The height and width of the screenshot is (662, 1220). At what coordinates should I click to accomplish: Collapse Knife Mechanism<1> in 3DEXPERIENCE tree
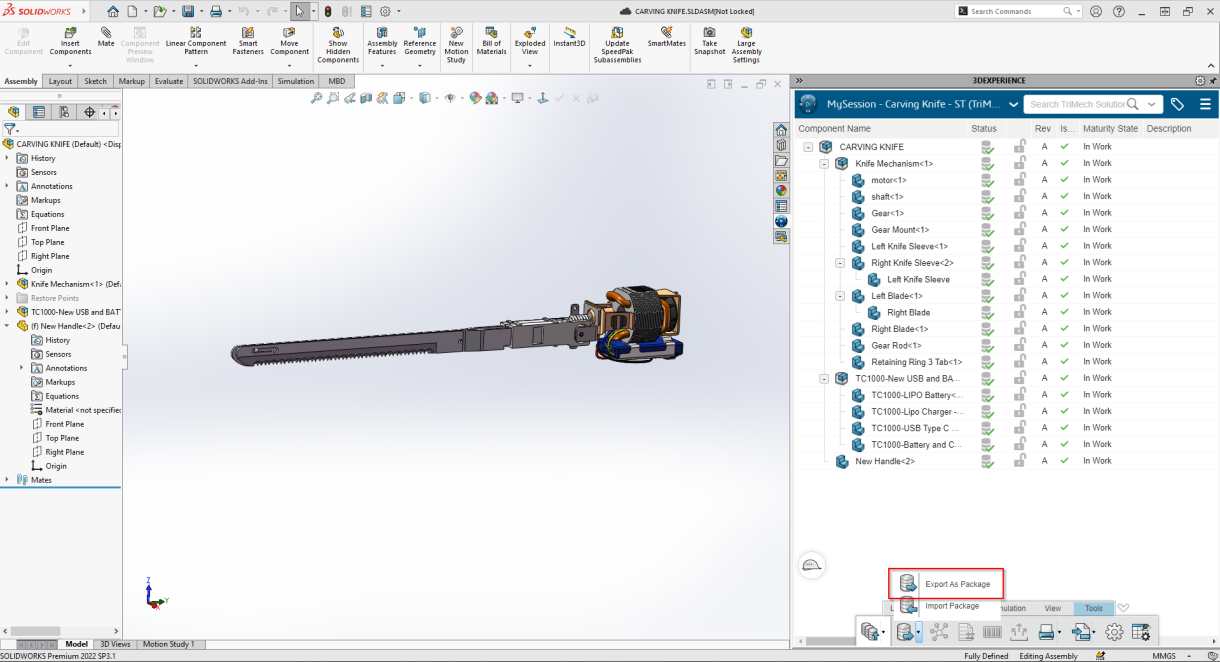(x=824, y=163)
